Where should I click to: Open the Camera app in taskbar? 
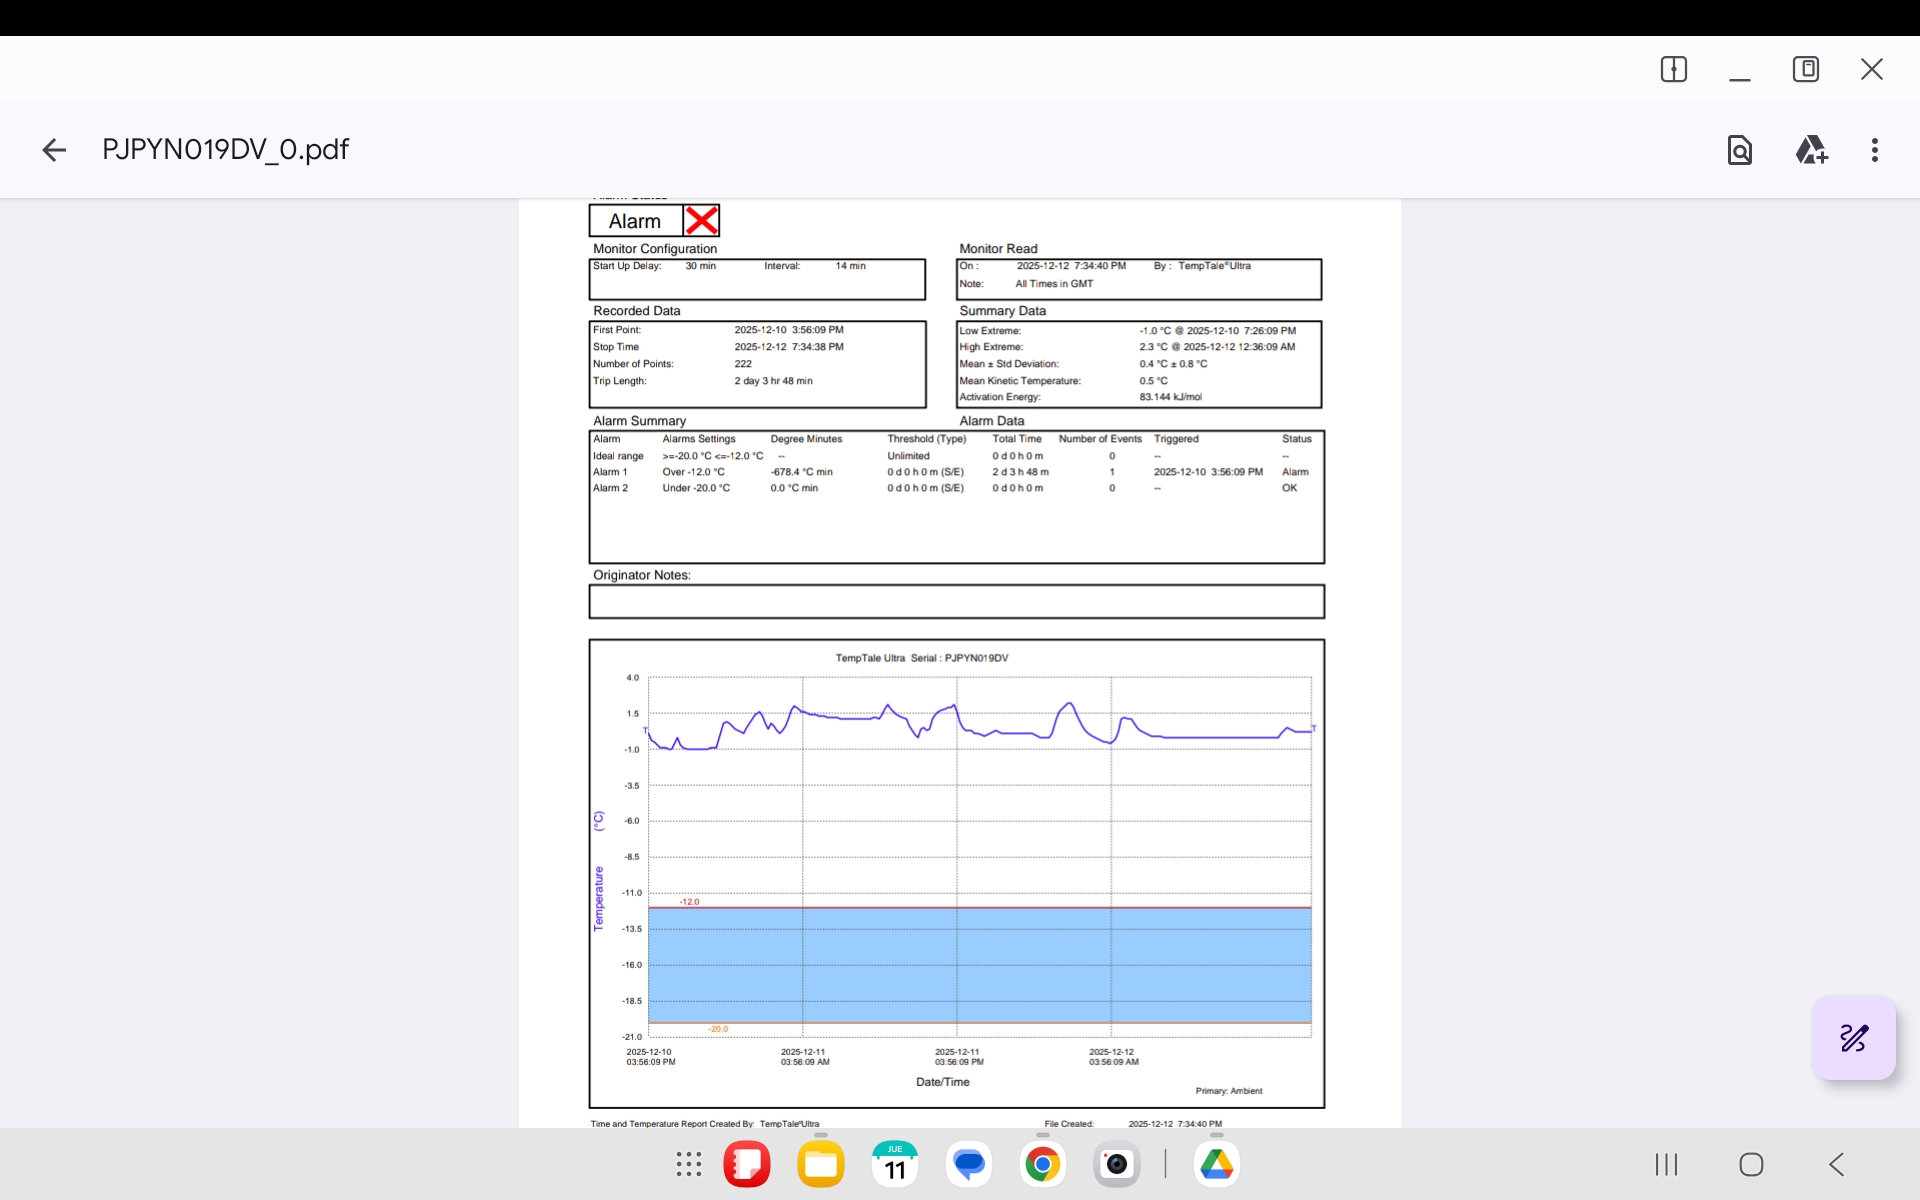1117,1164
